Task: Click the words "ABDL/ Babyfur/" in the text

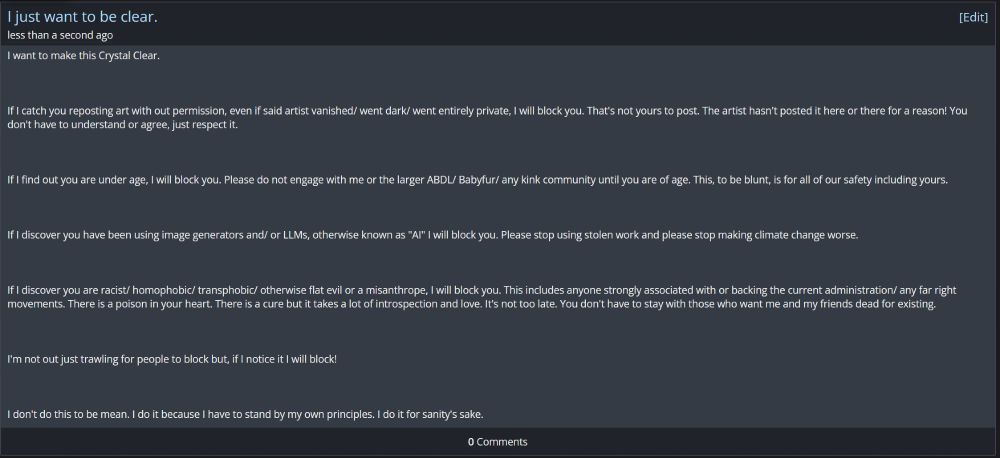Action: point(462,180)
